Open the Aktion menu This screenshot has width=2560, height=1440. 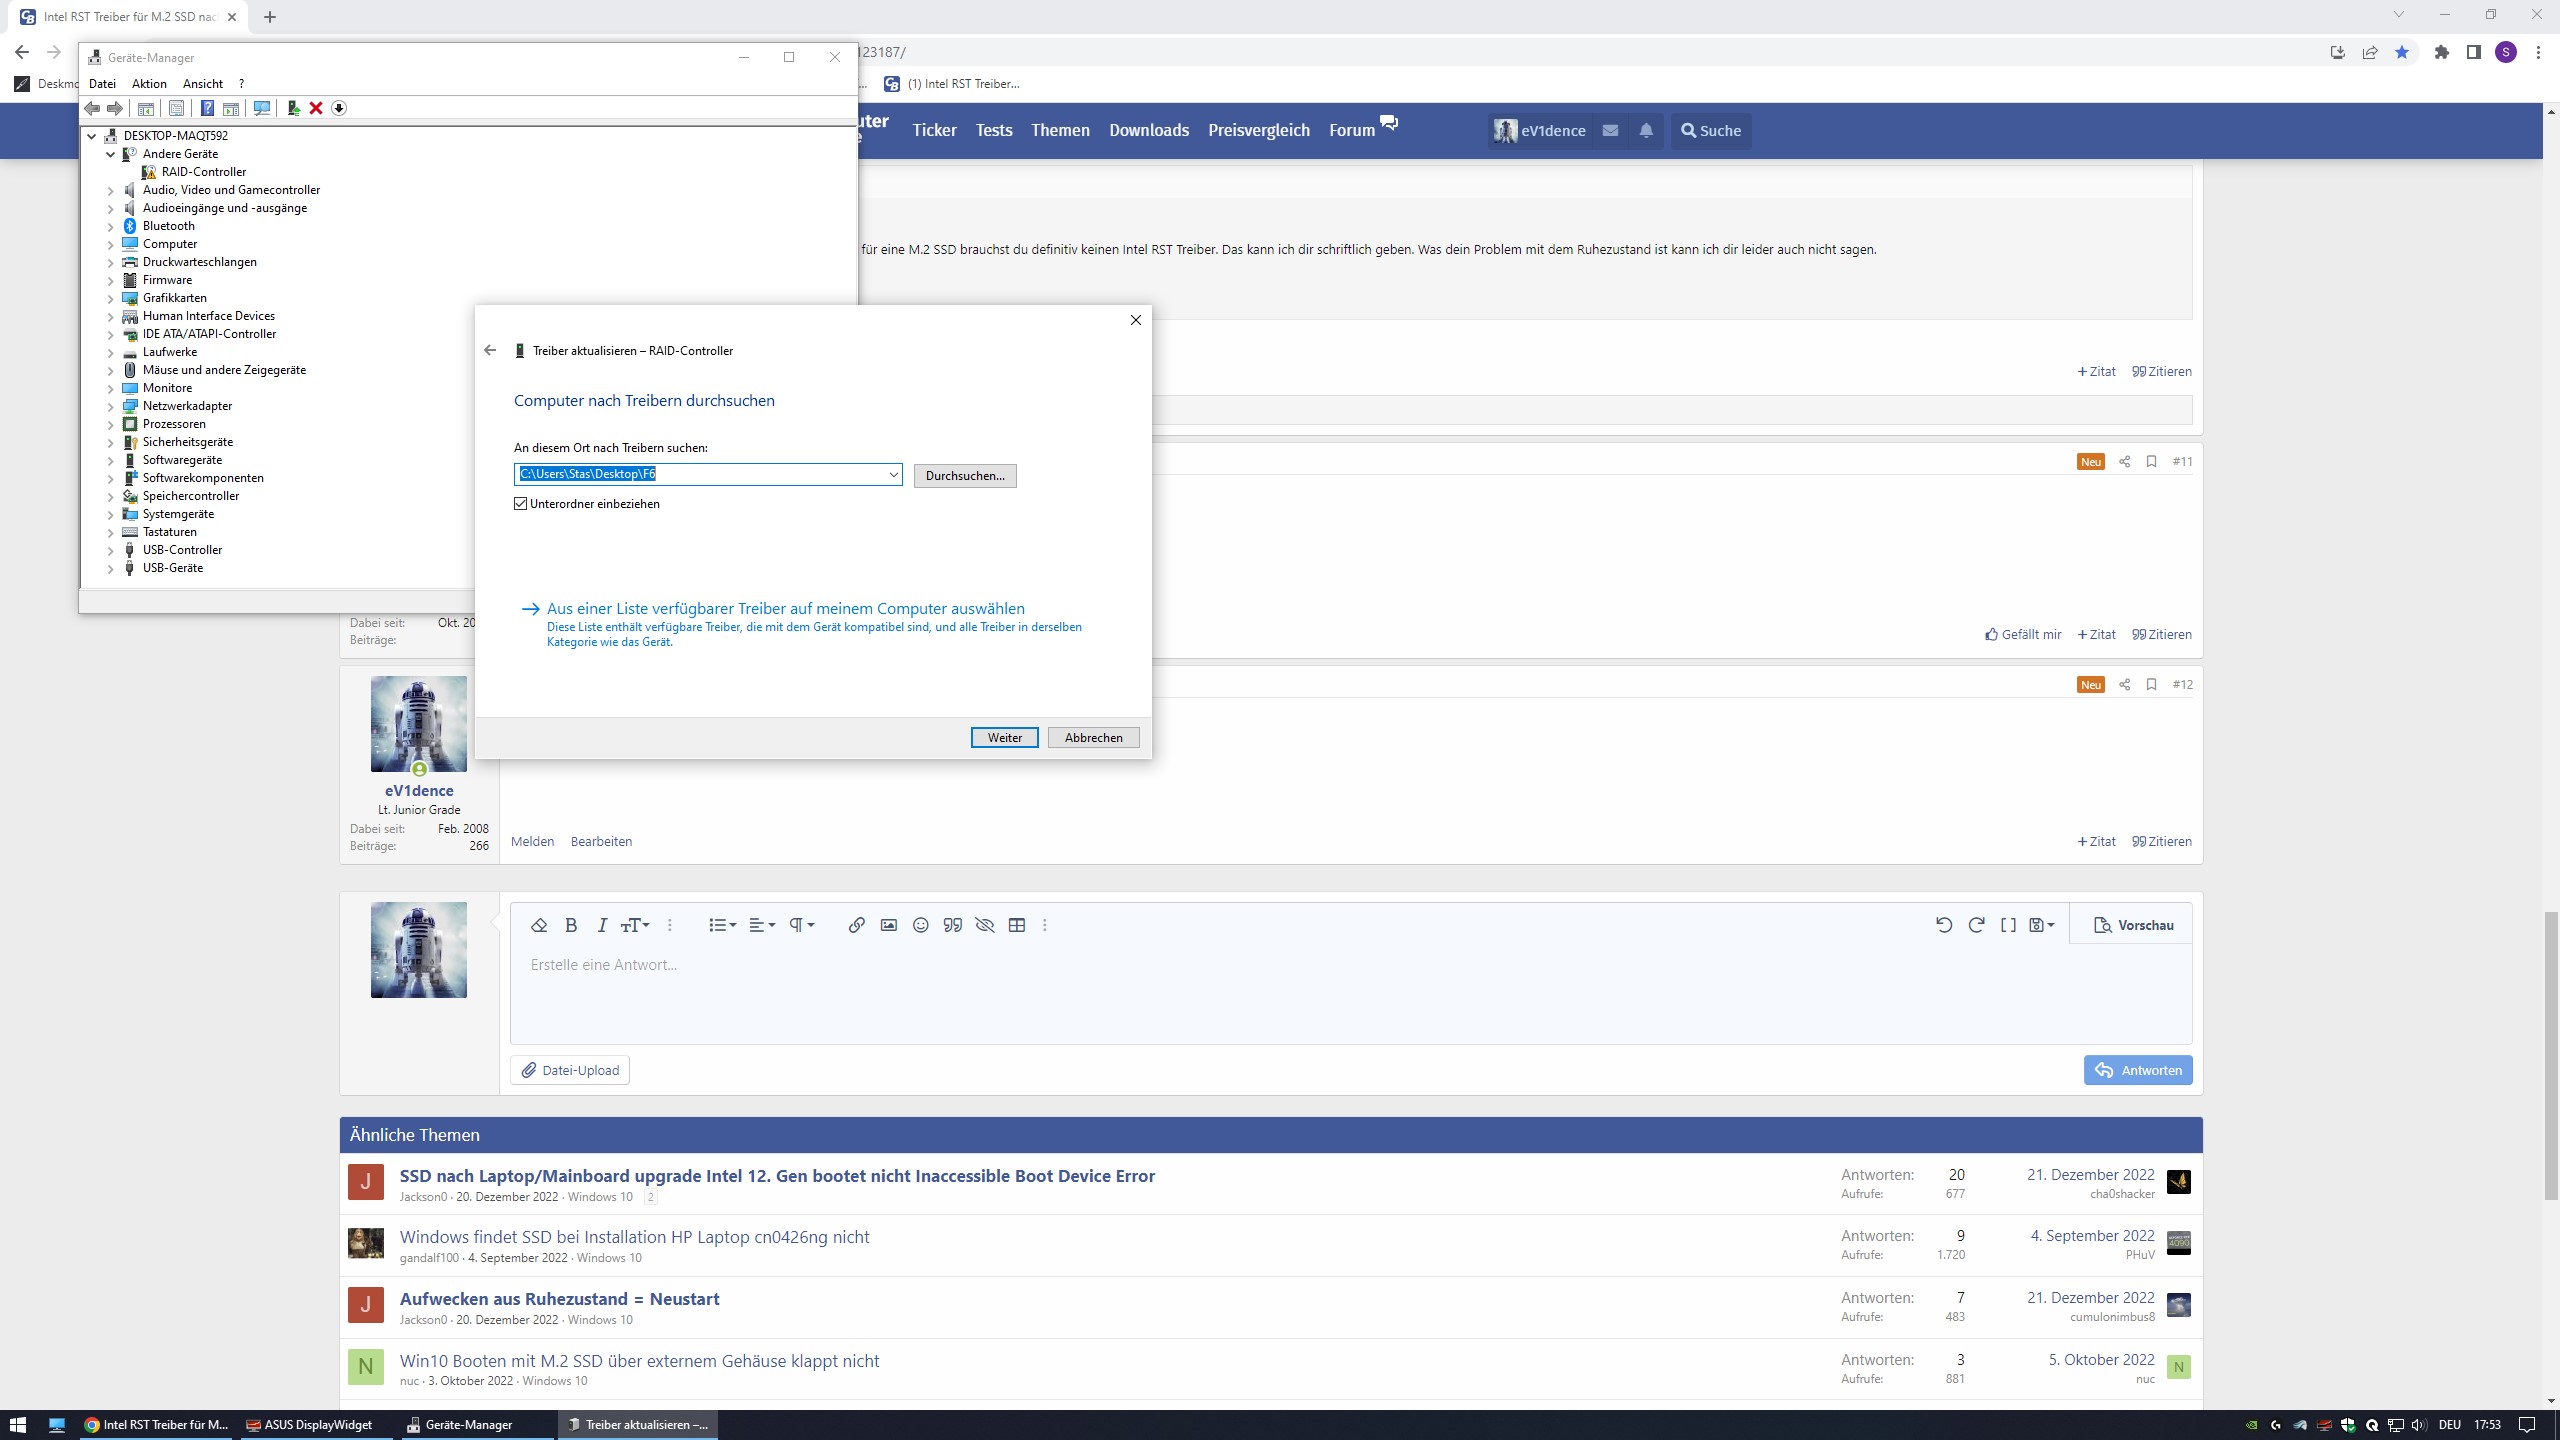tap(149, 84)
